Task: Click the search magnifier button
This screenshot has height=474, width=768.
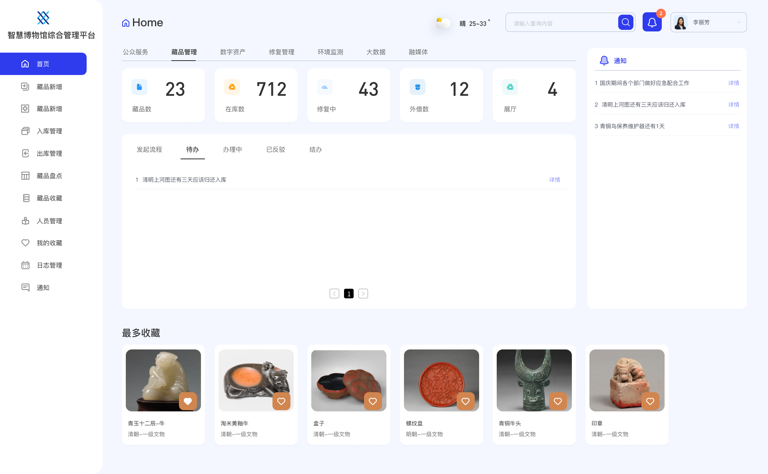Action: tap(625, 22)
